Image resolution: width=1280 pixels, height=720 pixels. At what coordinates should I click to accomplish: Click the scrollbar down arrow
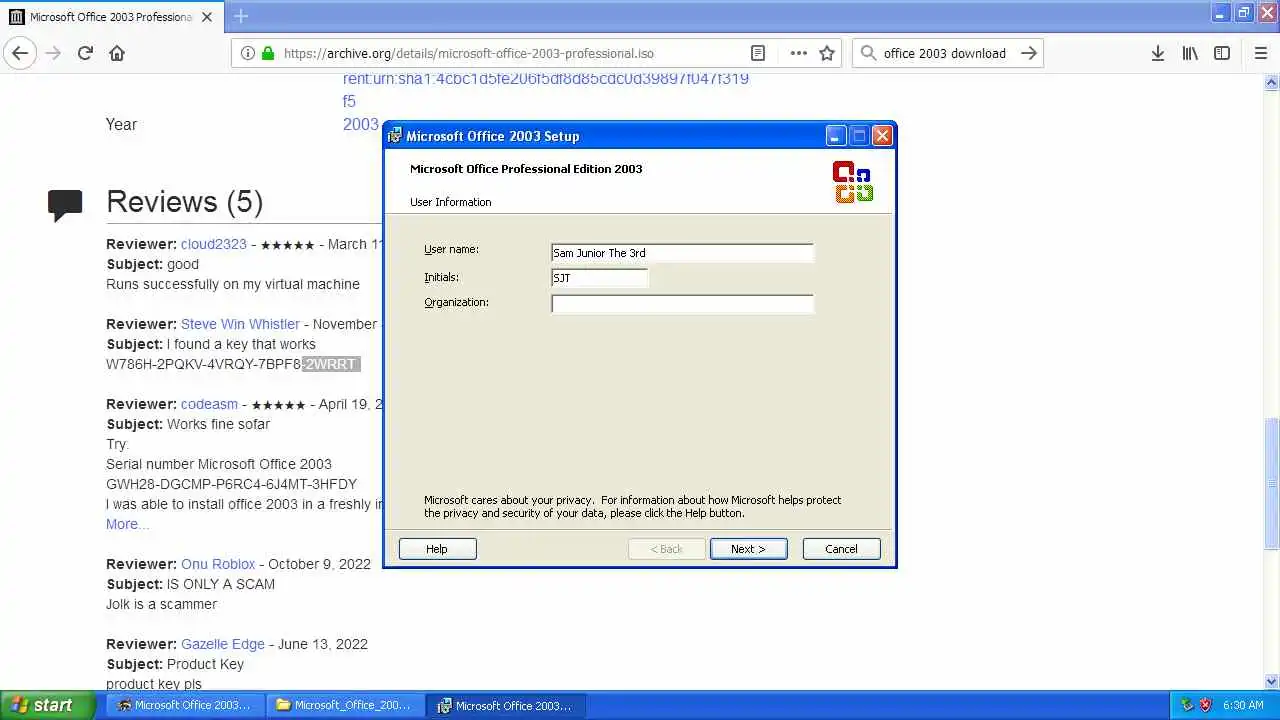coord(1272,682)
